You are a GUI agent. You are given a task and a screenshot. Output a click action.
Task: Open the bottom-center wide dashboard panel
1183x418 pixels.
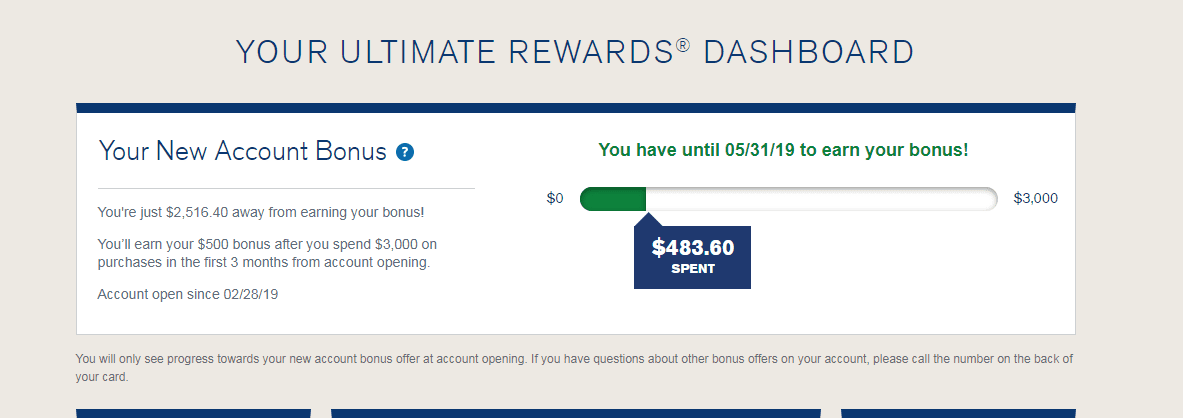pyautogui.click(x=576, y=413)
